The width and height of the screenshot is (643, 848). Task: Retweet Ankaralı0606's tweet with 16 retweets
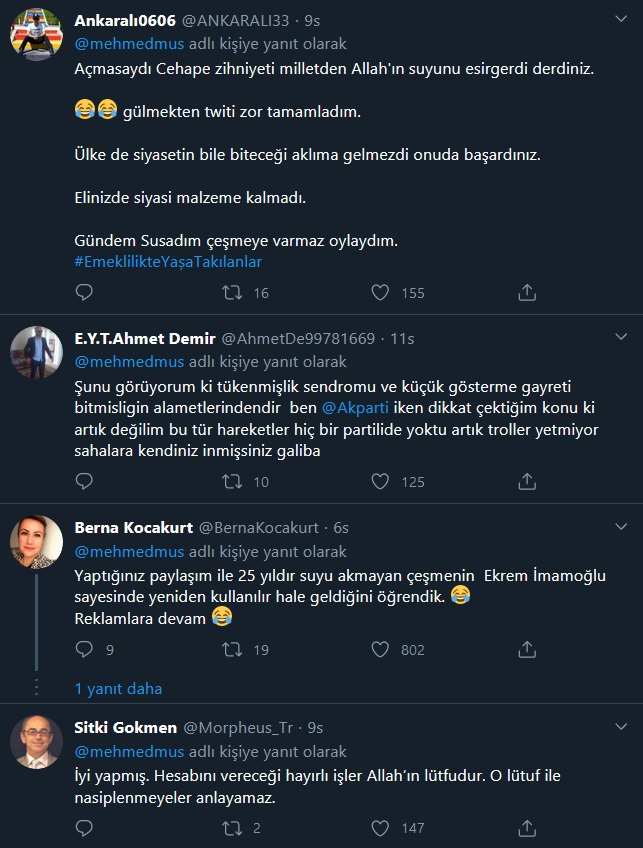click(x=232, y=292)
